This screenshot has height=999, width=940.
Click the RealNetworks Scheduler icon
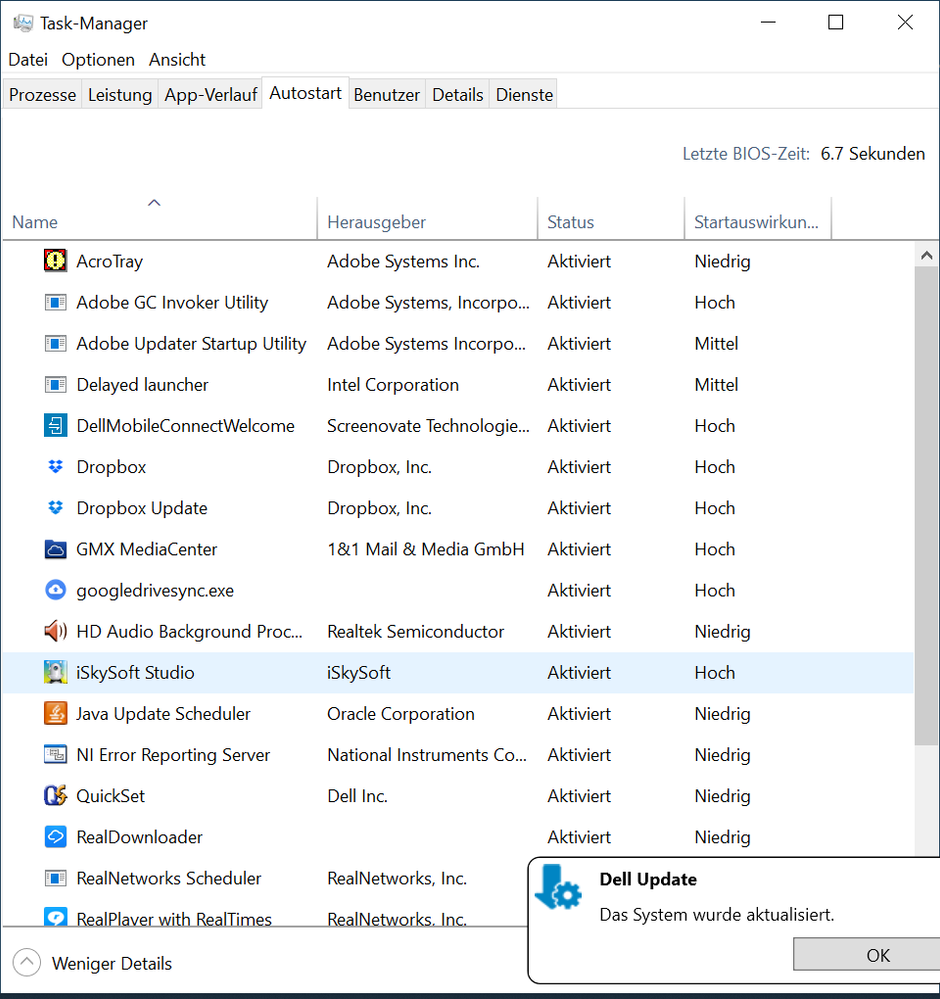[55, 878]
